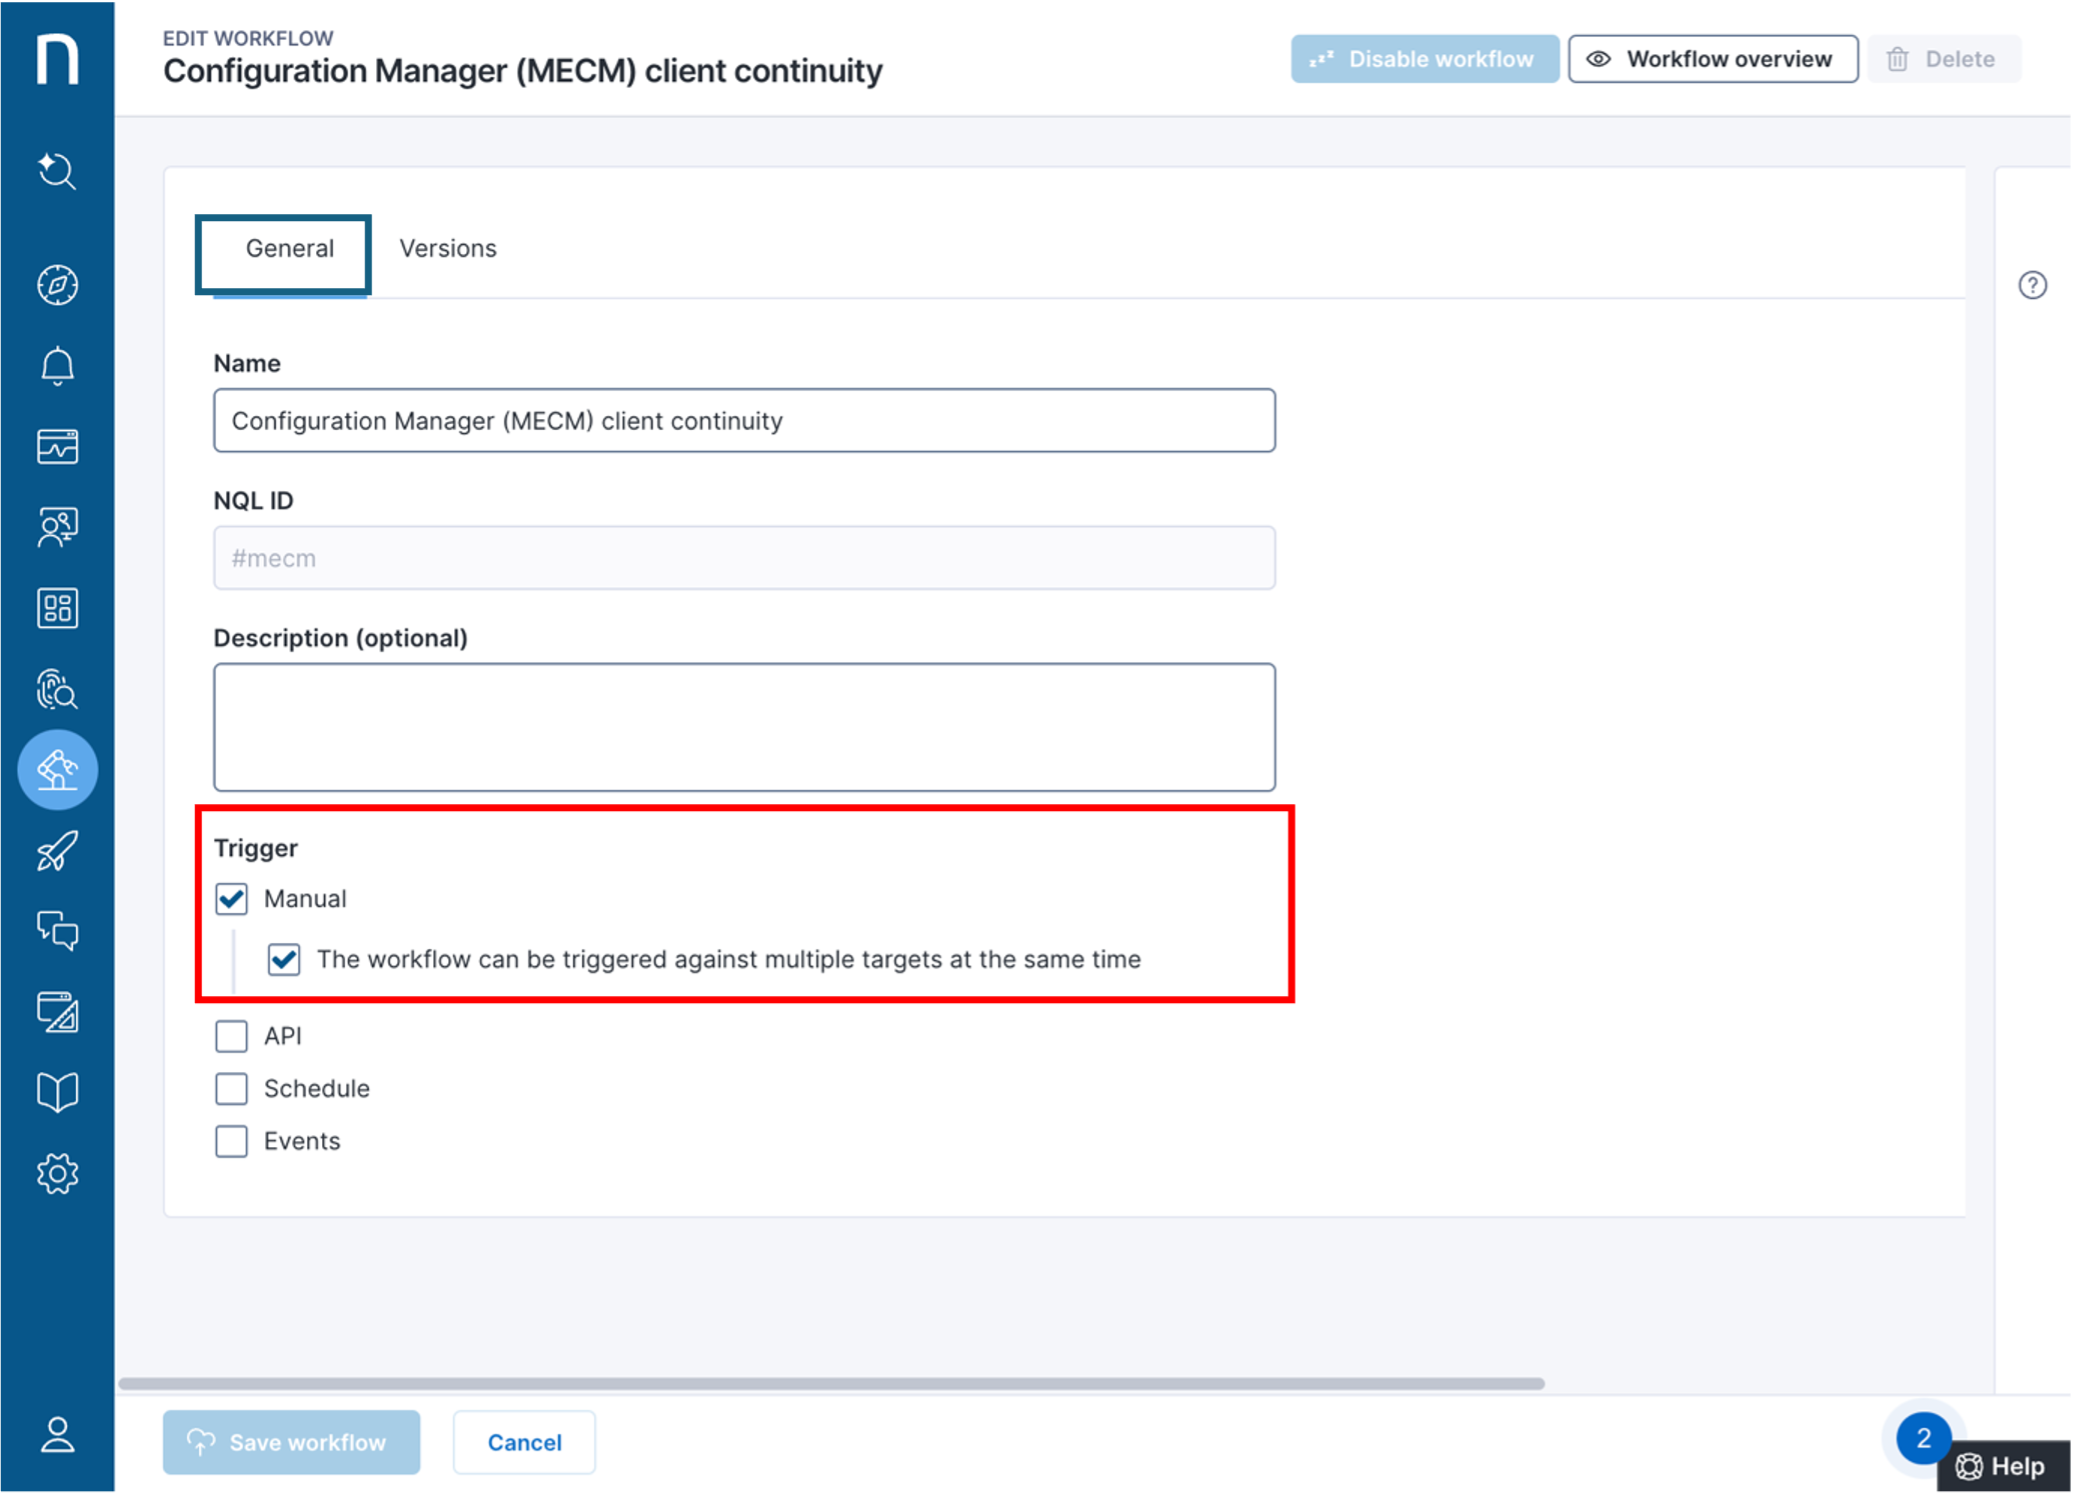Select the dashboards monitor icon

[x=57, y=447]
